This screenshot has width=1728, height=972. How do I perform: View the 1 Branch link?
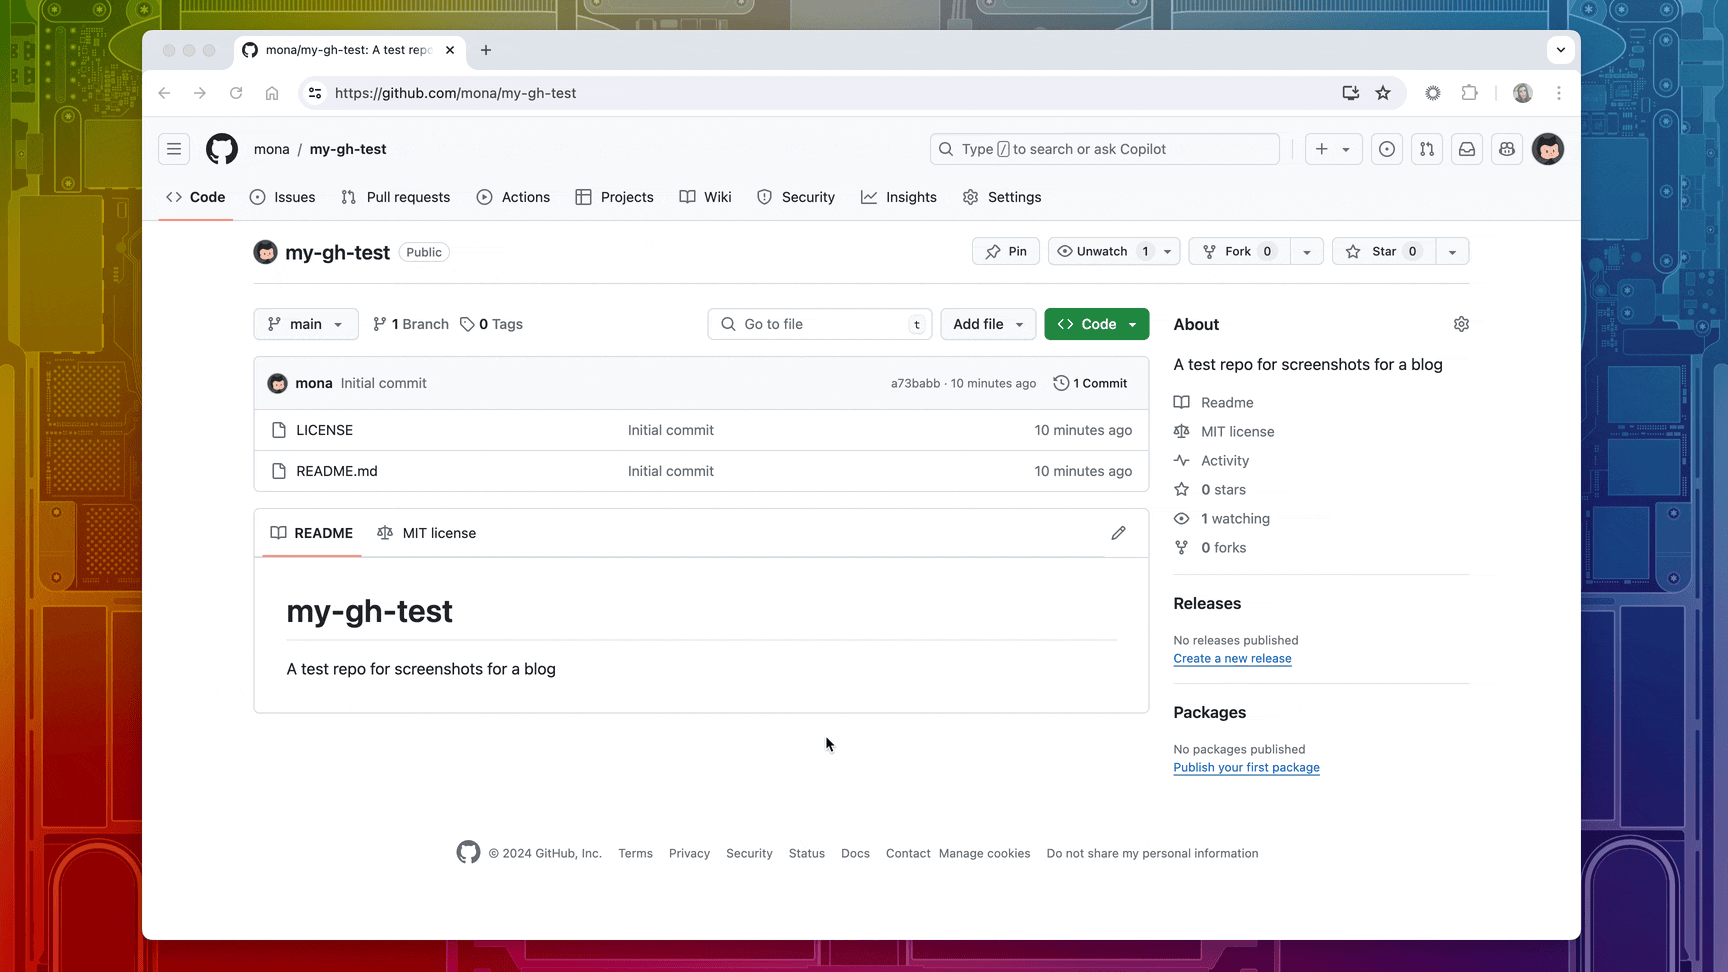click(410, 324)
